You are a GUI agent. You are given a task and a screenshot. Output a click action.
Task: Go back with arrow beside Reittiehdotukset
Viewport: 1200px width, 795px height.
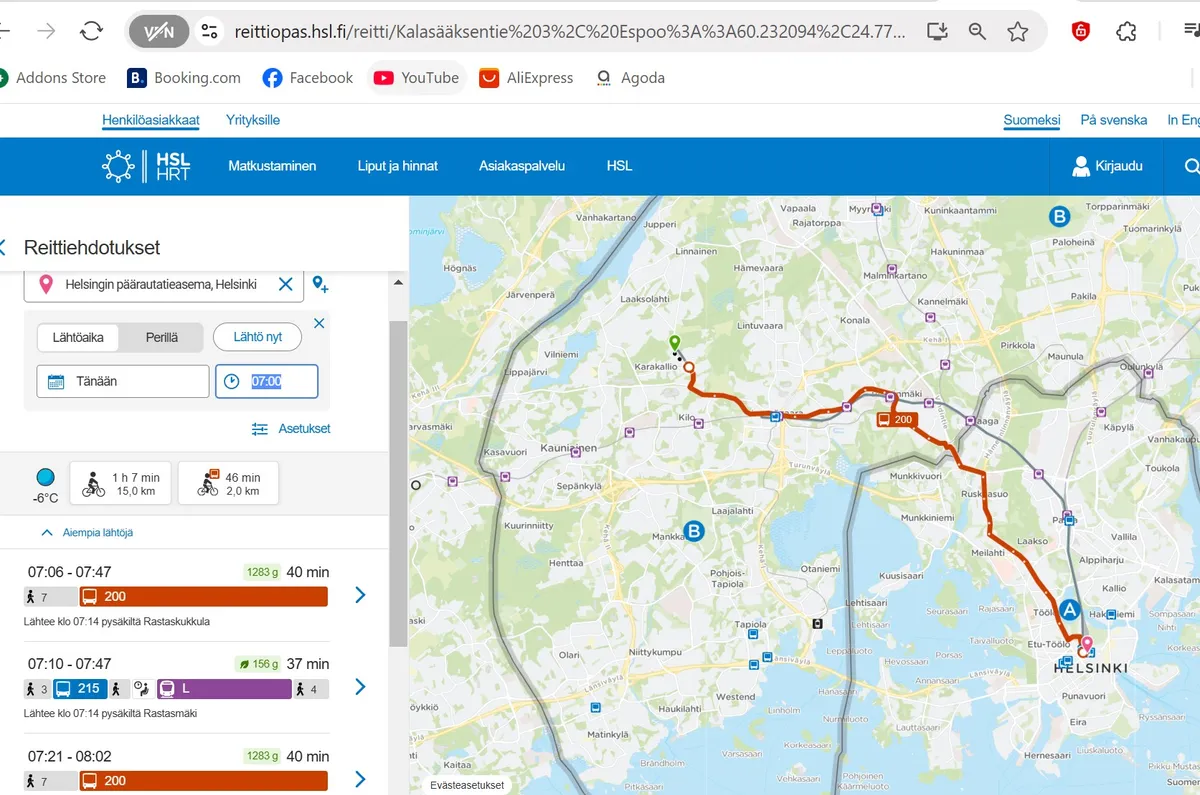click(x=4, y=247)
